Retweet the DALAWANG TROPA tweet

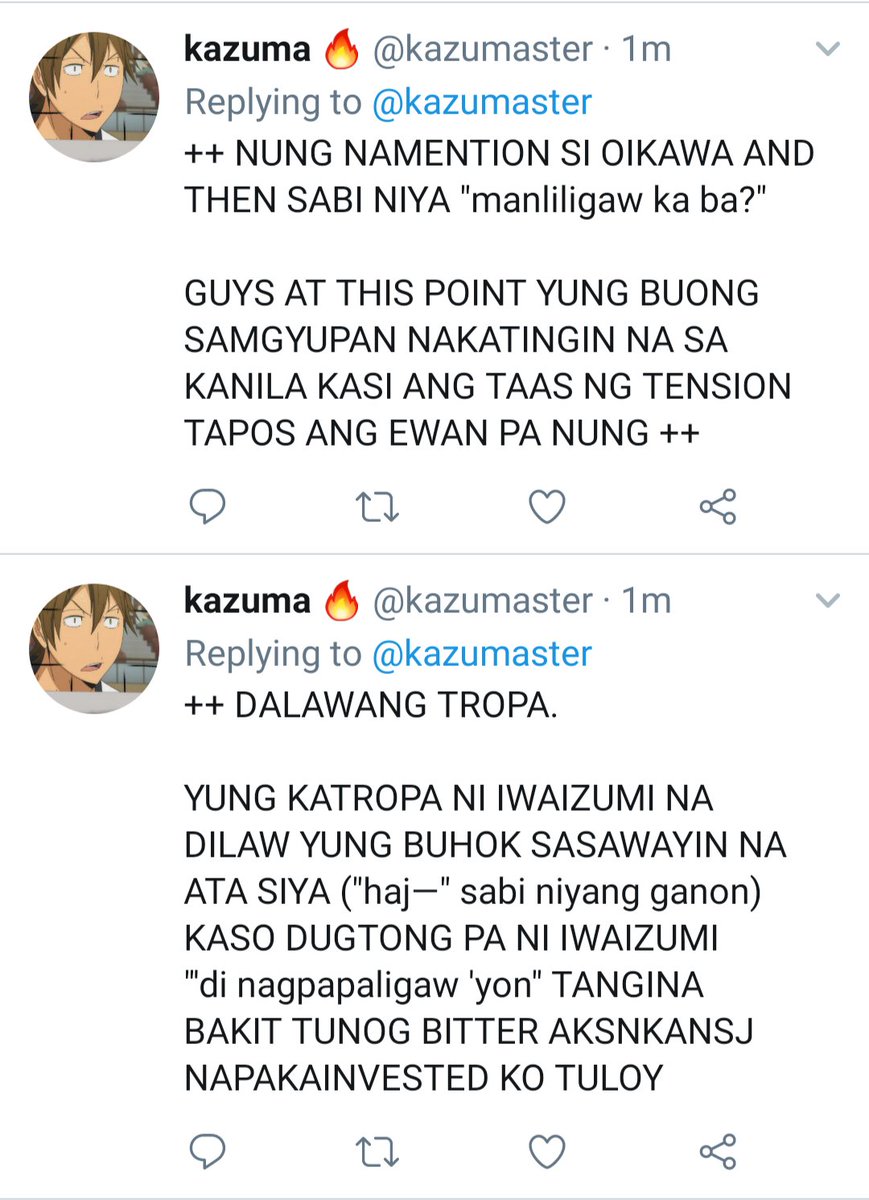(x=378, y=1152)
